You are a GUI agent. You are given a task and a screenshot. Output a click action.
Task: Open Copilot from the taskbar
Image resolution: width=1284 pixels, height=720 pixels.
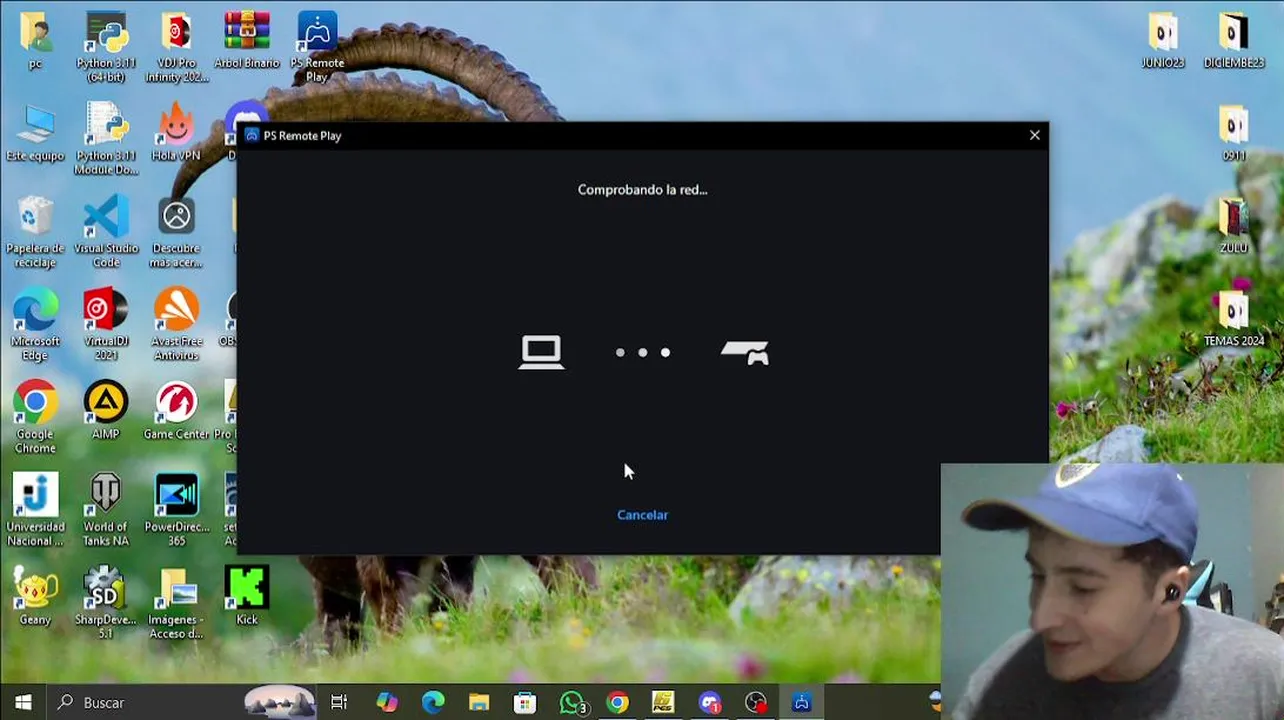click(387, 702)
